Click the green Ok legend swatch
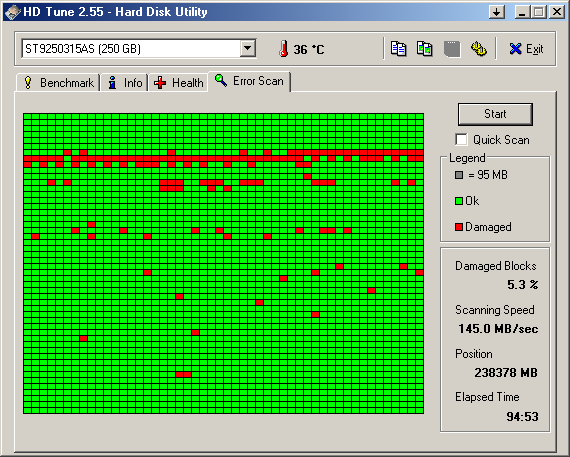The width and height of the screenshot is (570, 457). [459, 201]
